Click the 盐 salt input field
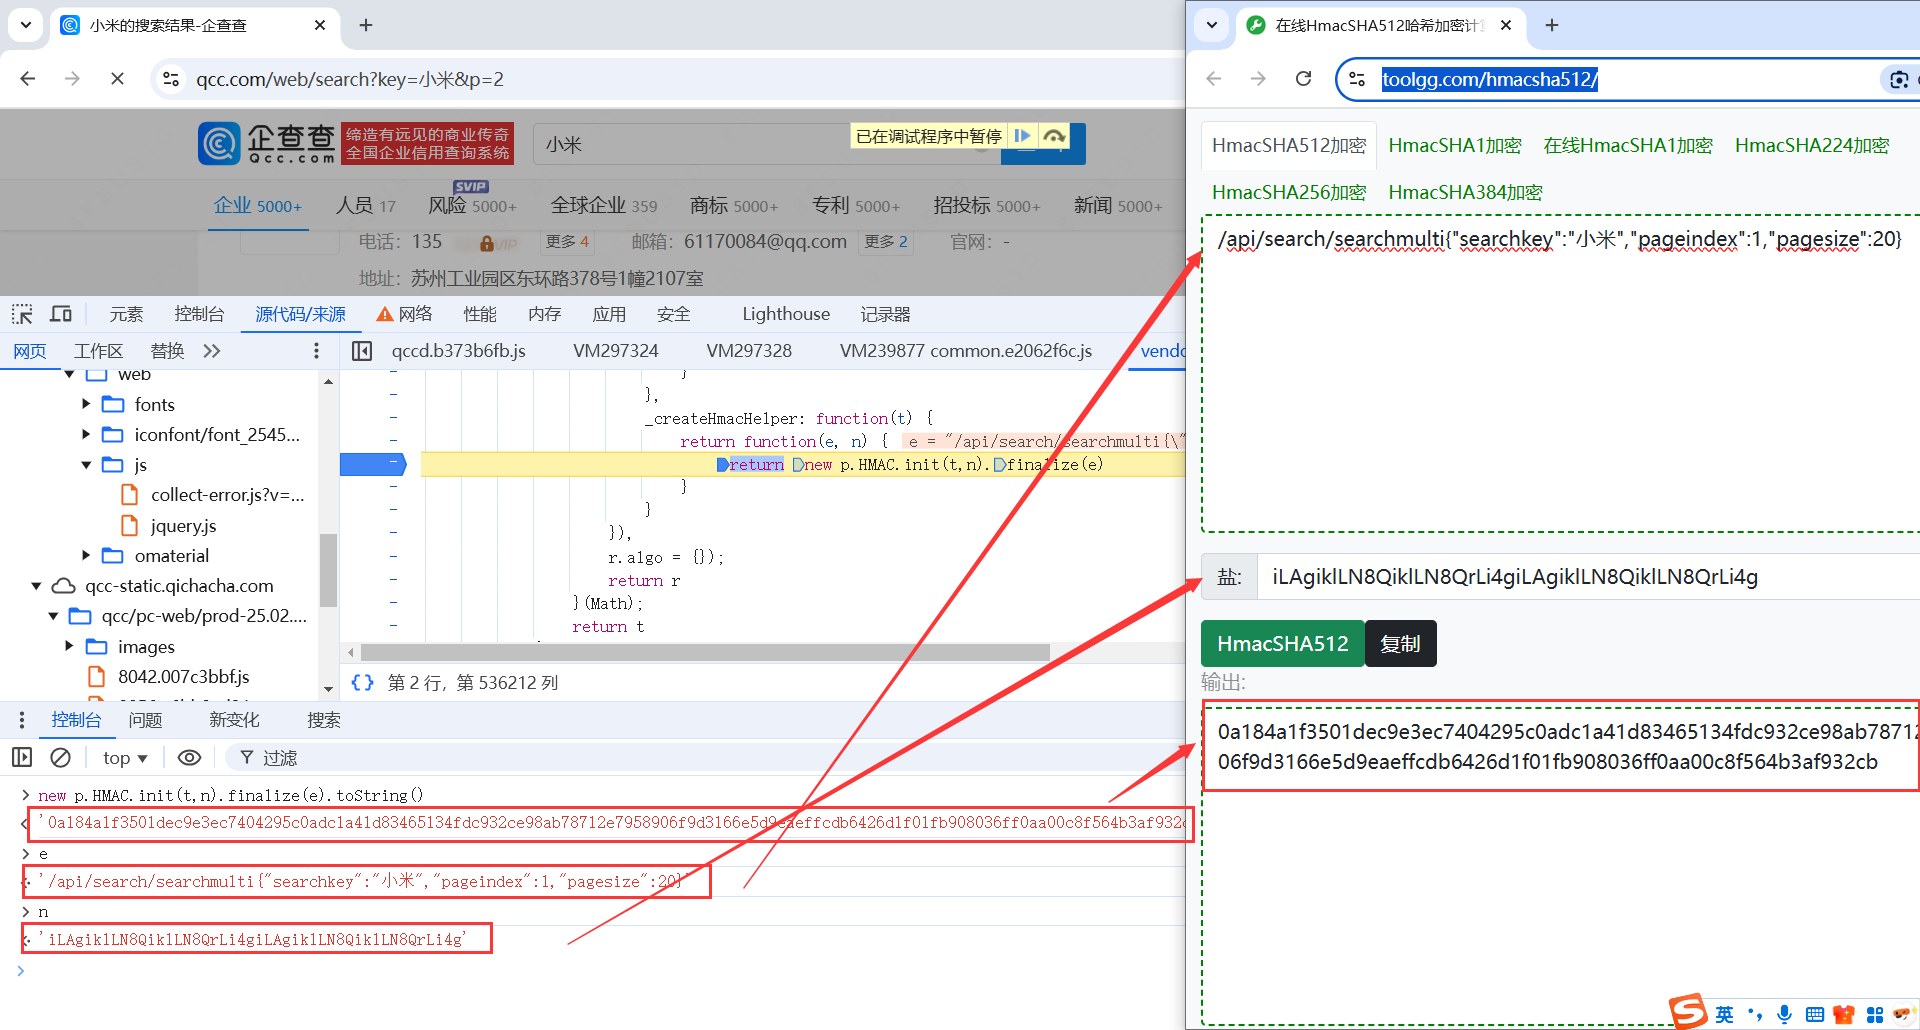1920x1030 pixels. 1588,577
